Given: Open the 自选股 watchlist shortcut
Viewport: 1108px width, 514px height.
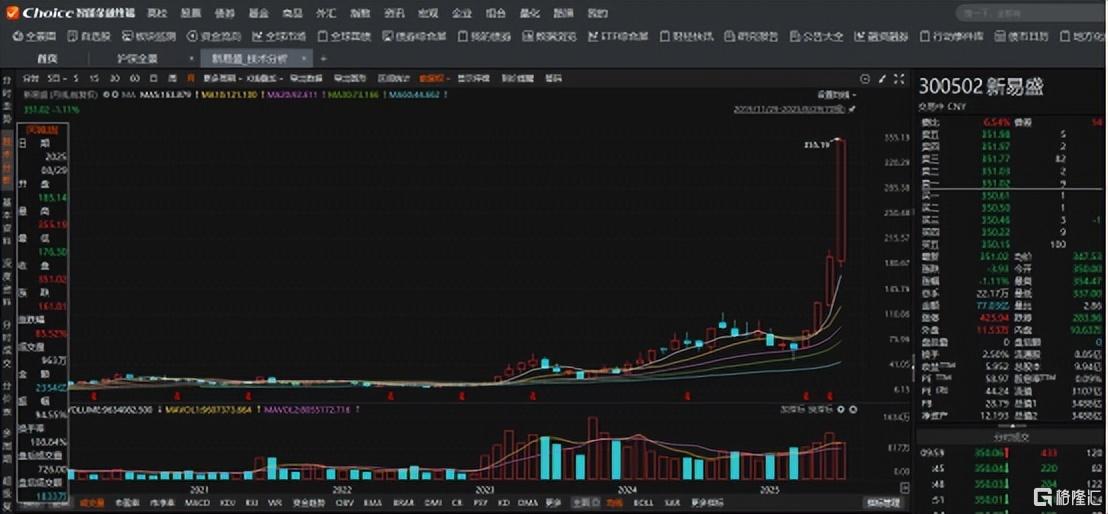Looking at the screenshot, I should (88, 36).
